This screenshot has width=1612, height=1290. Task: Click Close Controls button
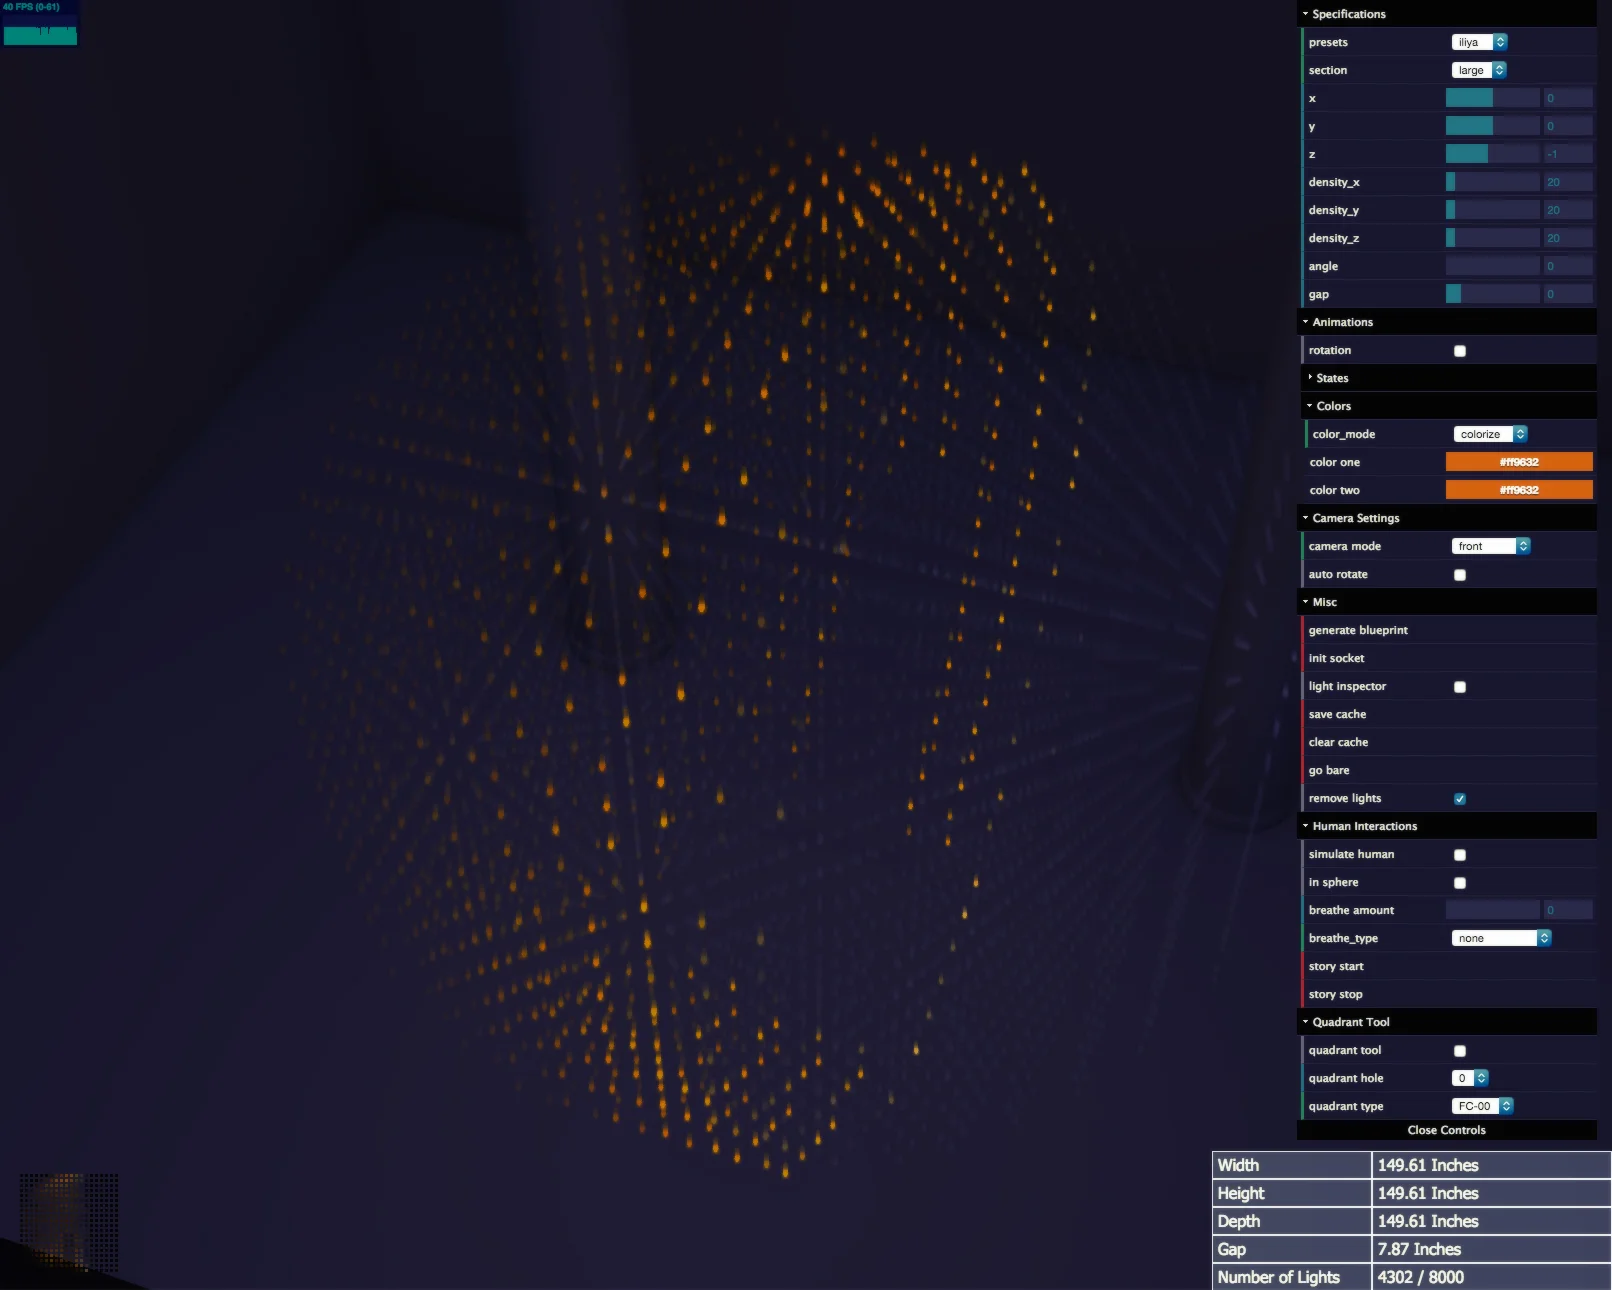pos(1446,1130)
